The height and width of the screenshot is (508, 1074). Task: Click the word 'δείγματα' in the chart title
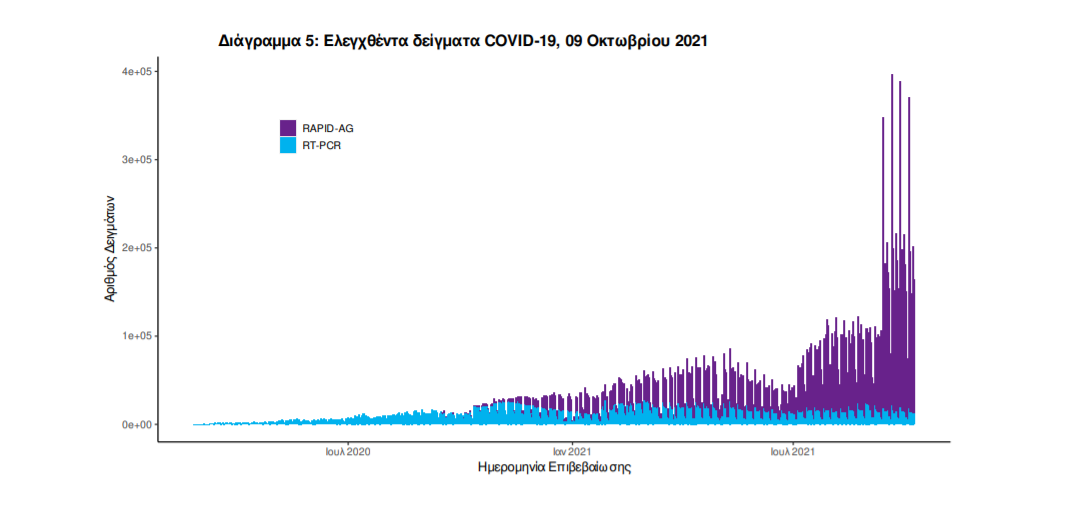[x=446, y=41]
